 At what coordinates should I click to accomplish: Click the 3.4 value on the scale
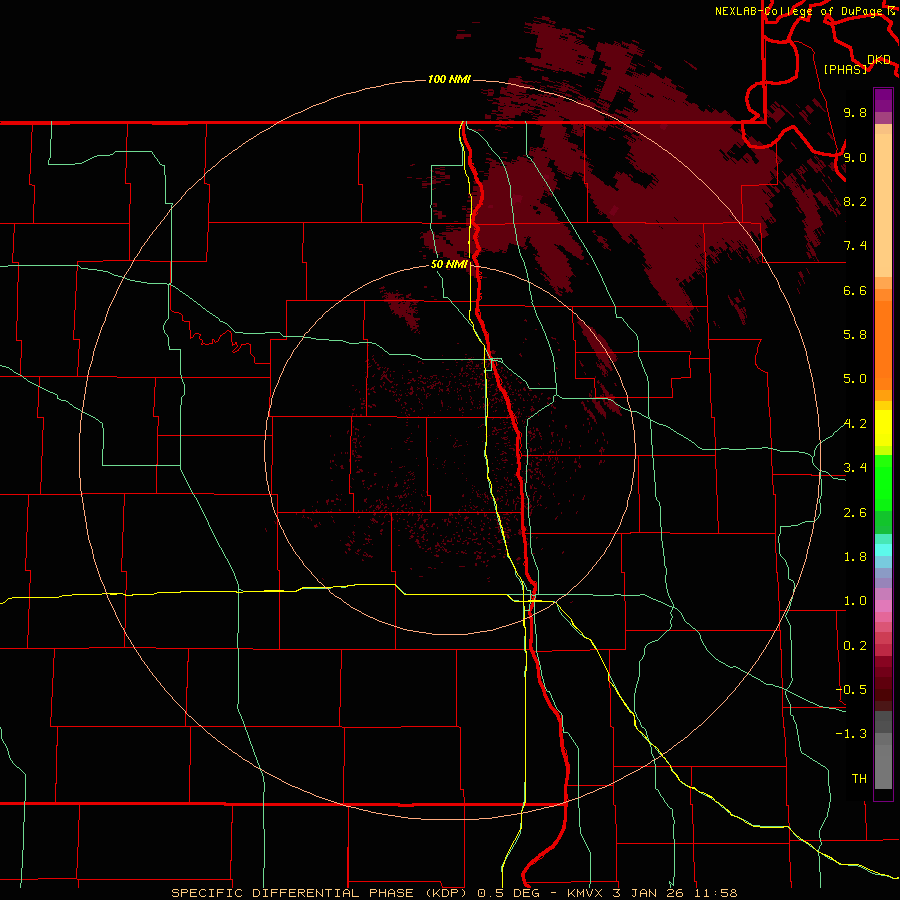tap(855, 468)
